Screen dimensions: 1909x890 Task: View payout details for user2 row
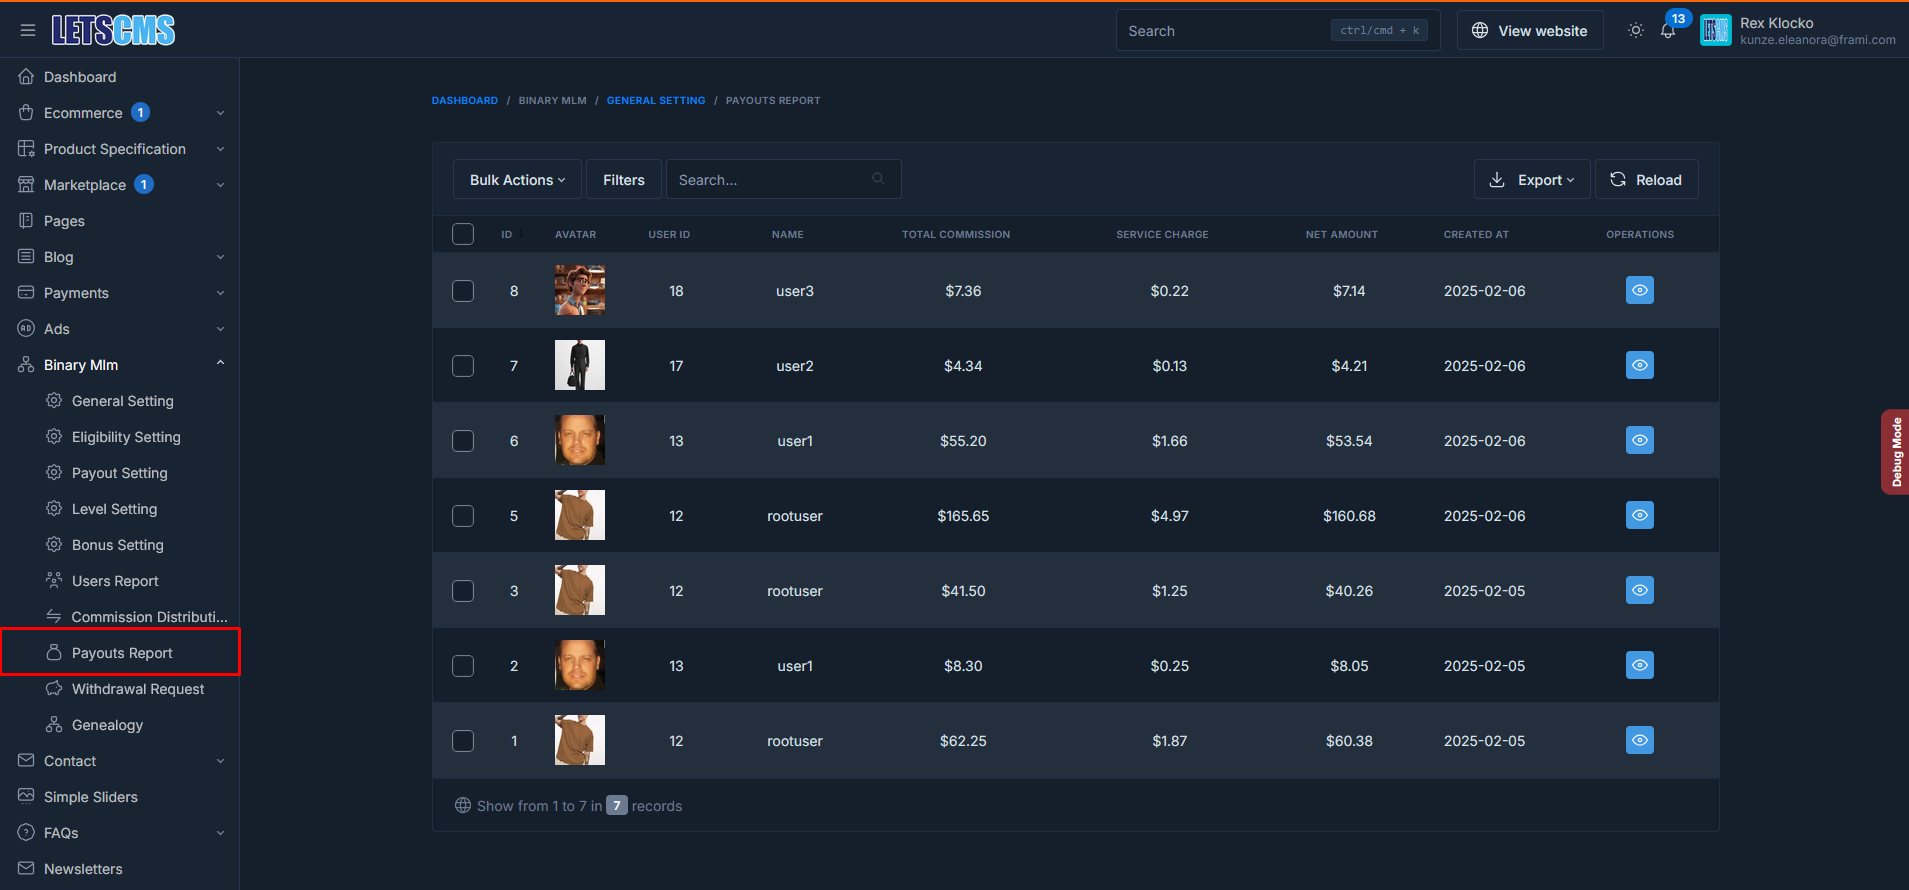click(1639, 365)
